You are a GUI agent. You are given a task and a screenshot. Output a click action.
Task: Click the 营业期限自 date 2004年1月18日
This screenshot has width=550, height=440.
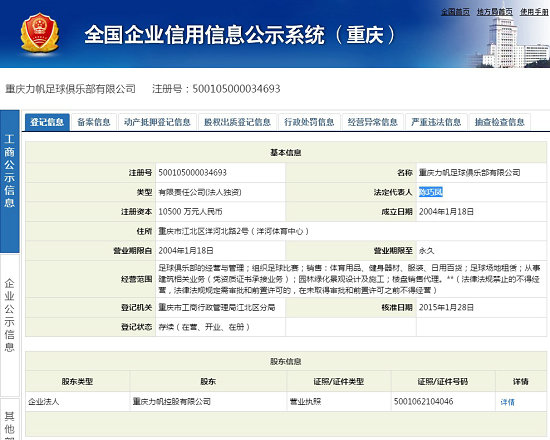point(186,251)
